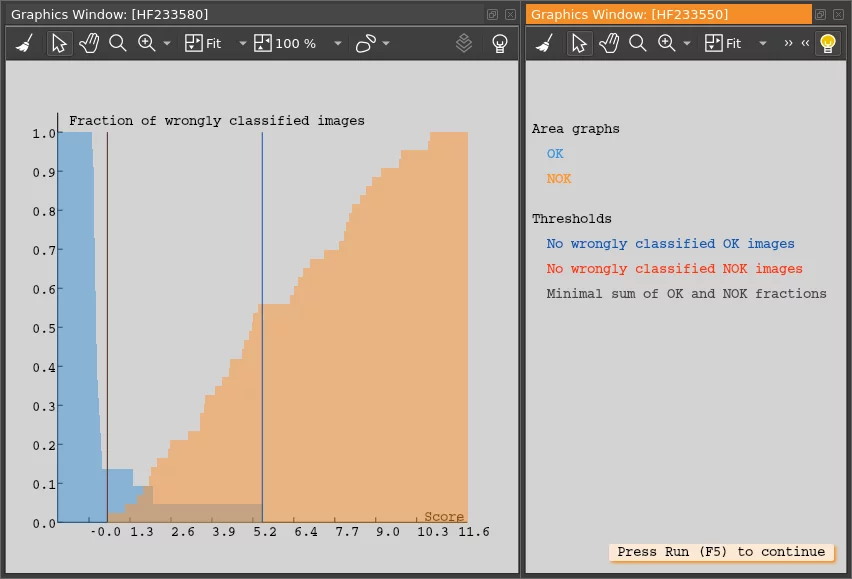
Task: Click the Fit window size button in left window
Action: (x=203, y=44)
